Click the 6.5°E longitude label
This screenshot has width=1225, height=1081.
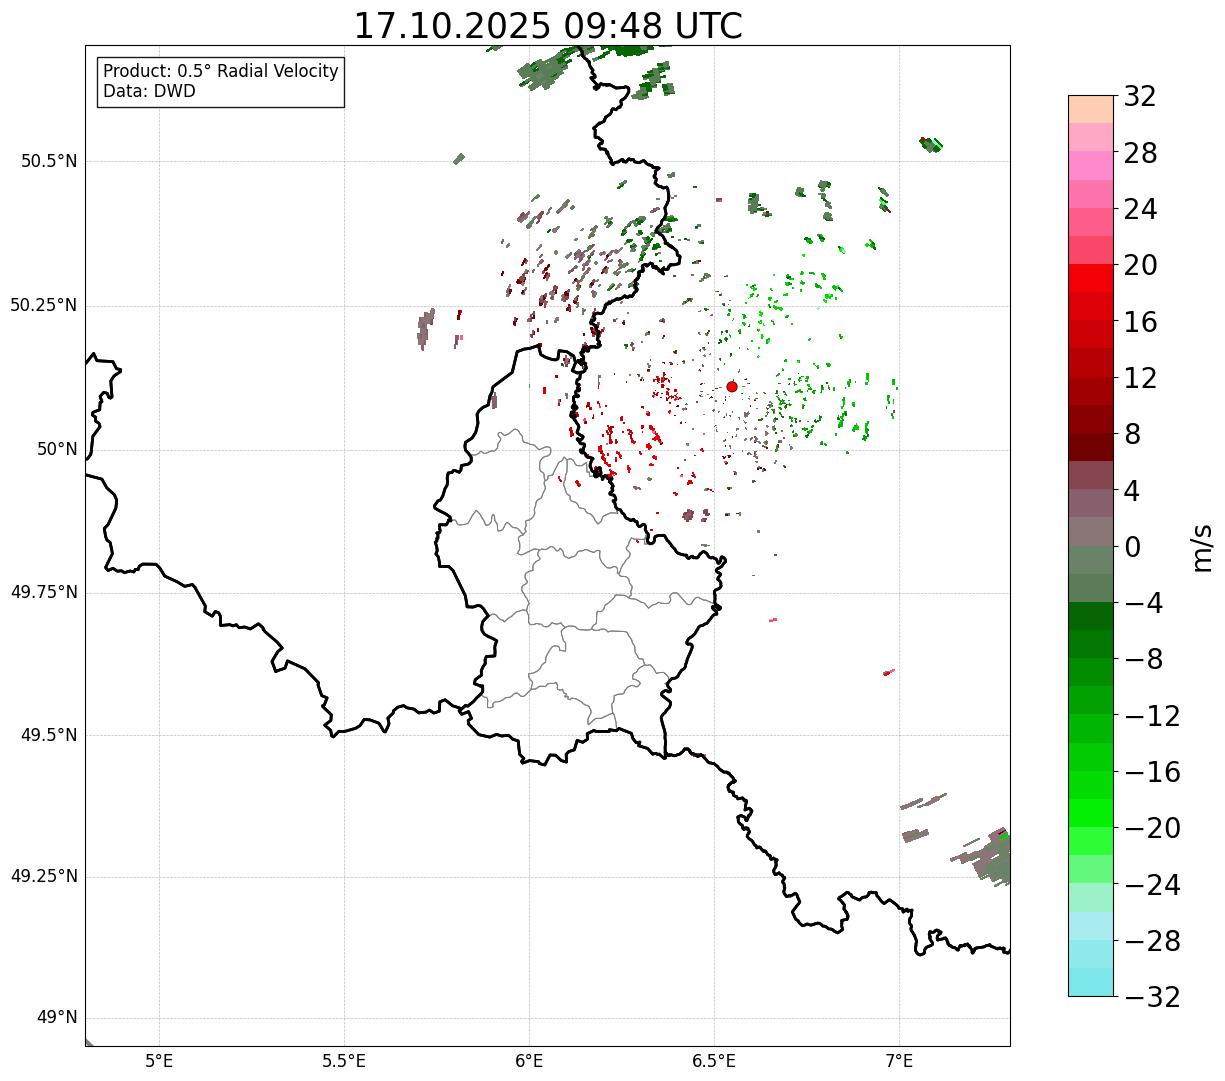tap(714, 1061)
